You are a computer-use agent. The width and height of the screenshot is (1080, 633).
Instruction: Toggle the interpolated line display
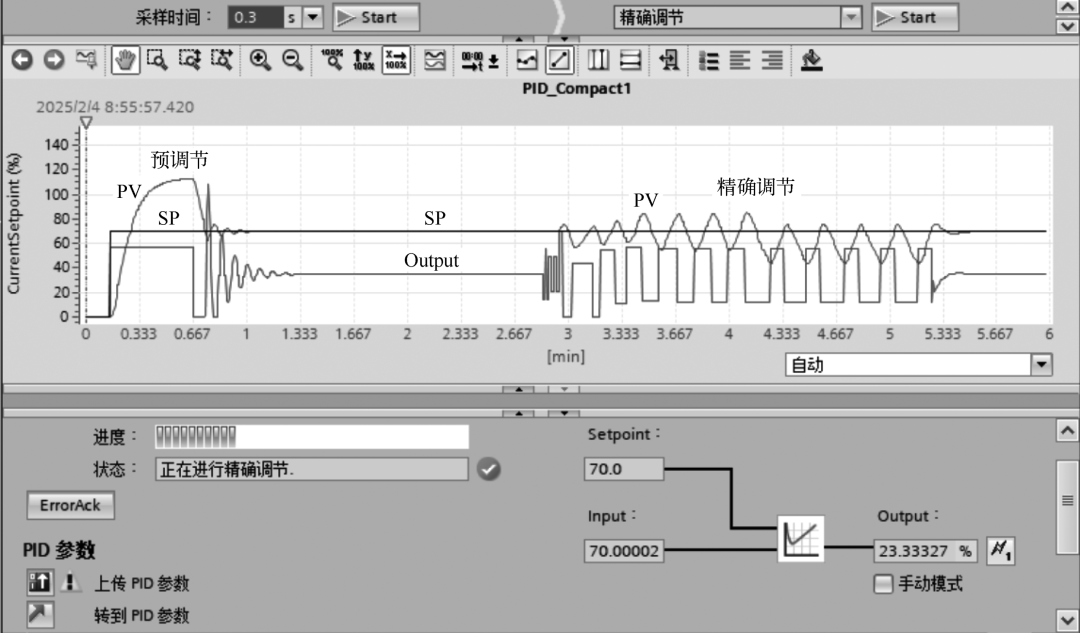tap(559, 60)
